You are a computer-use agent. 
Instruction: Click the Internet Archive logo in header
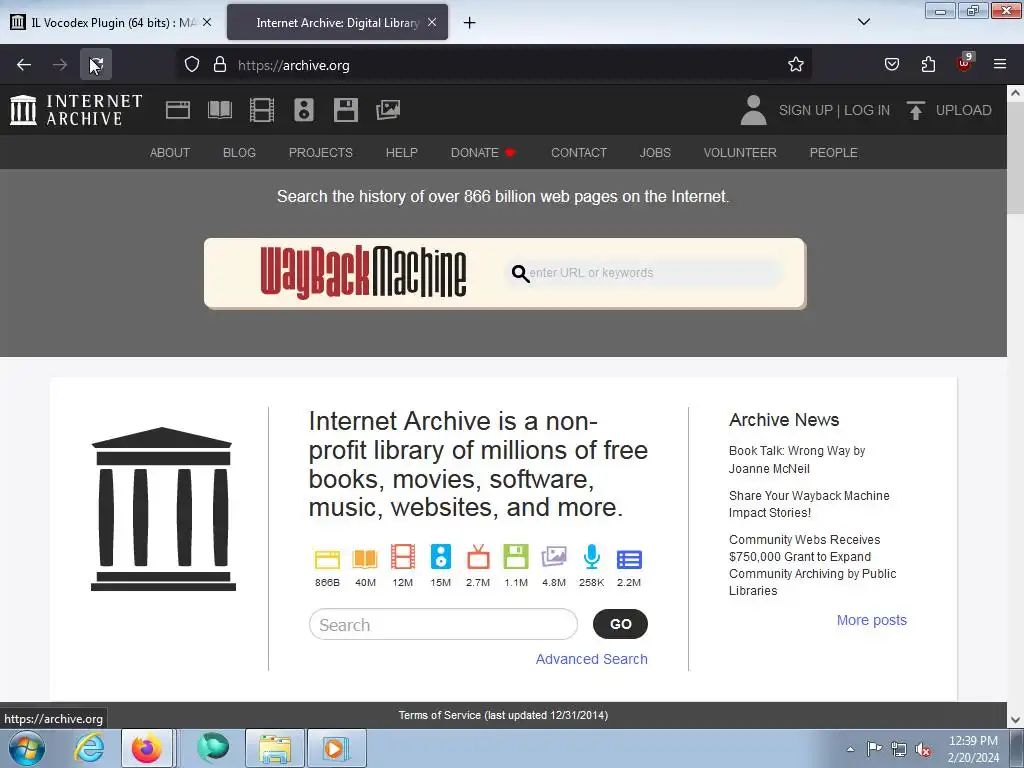click(x=76, y=110)
